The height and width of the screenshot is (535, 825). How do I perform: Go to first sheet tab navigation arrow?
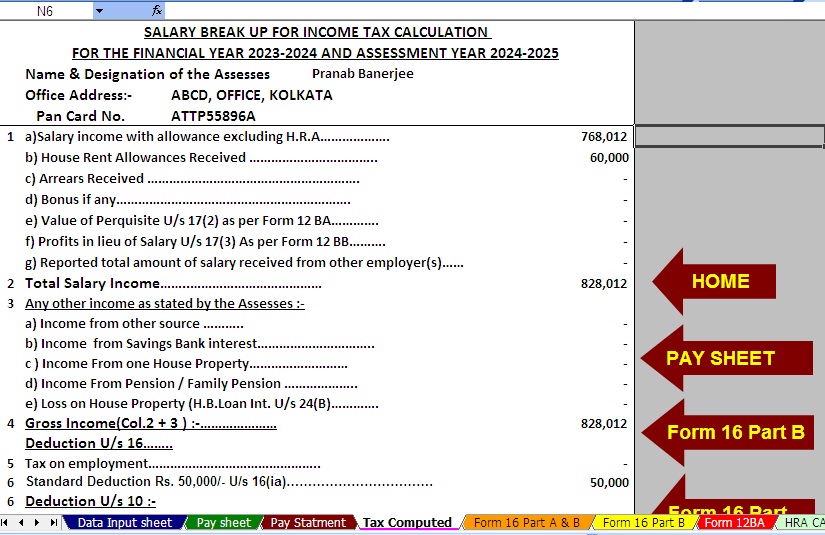(5, 522)
